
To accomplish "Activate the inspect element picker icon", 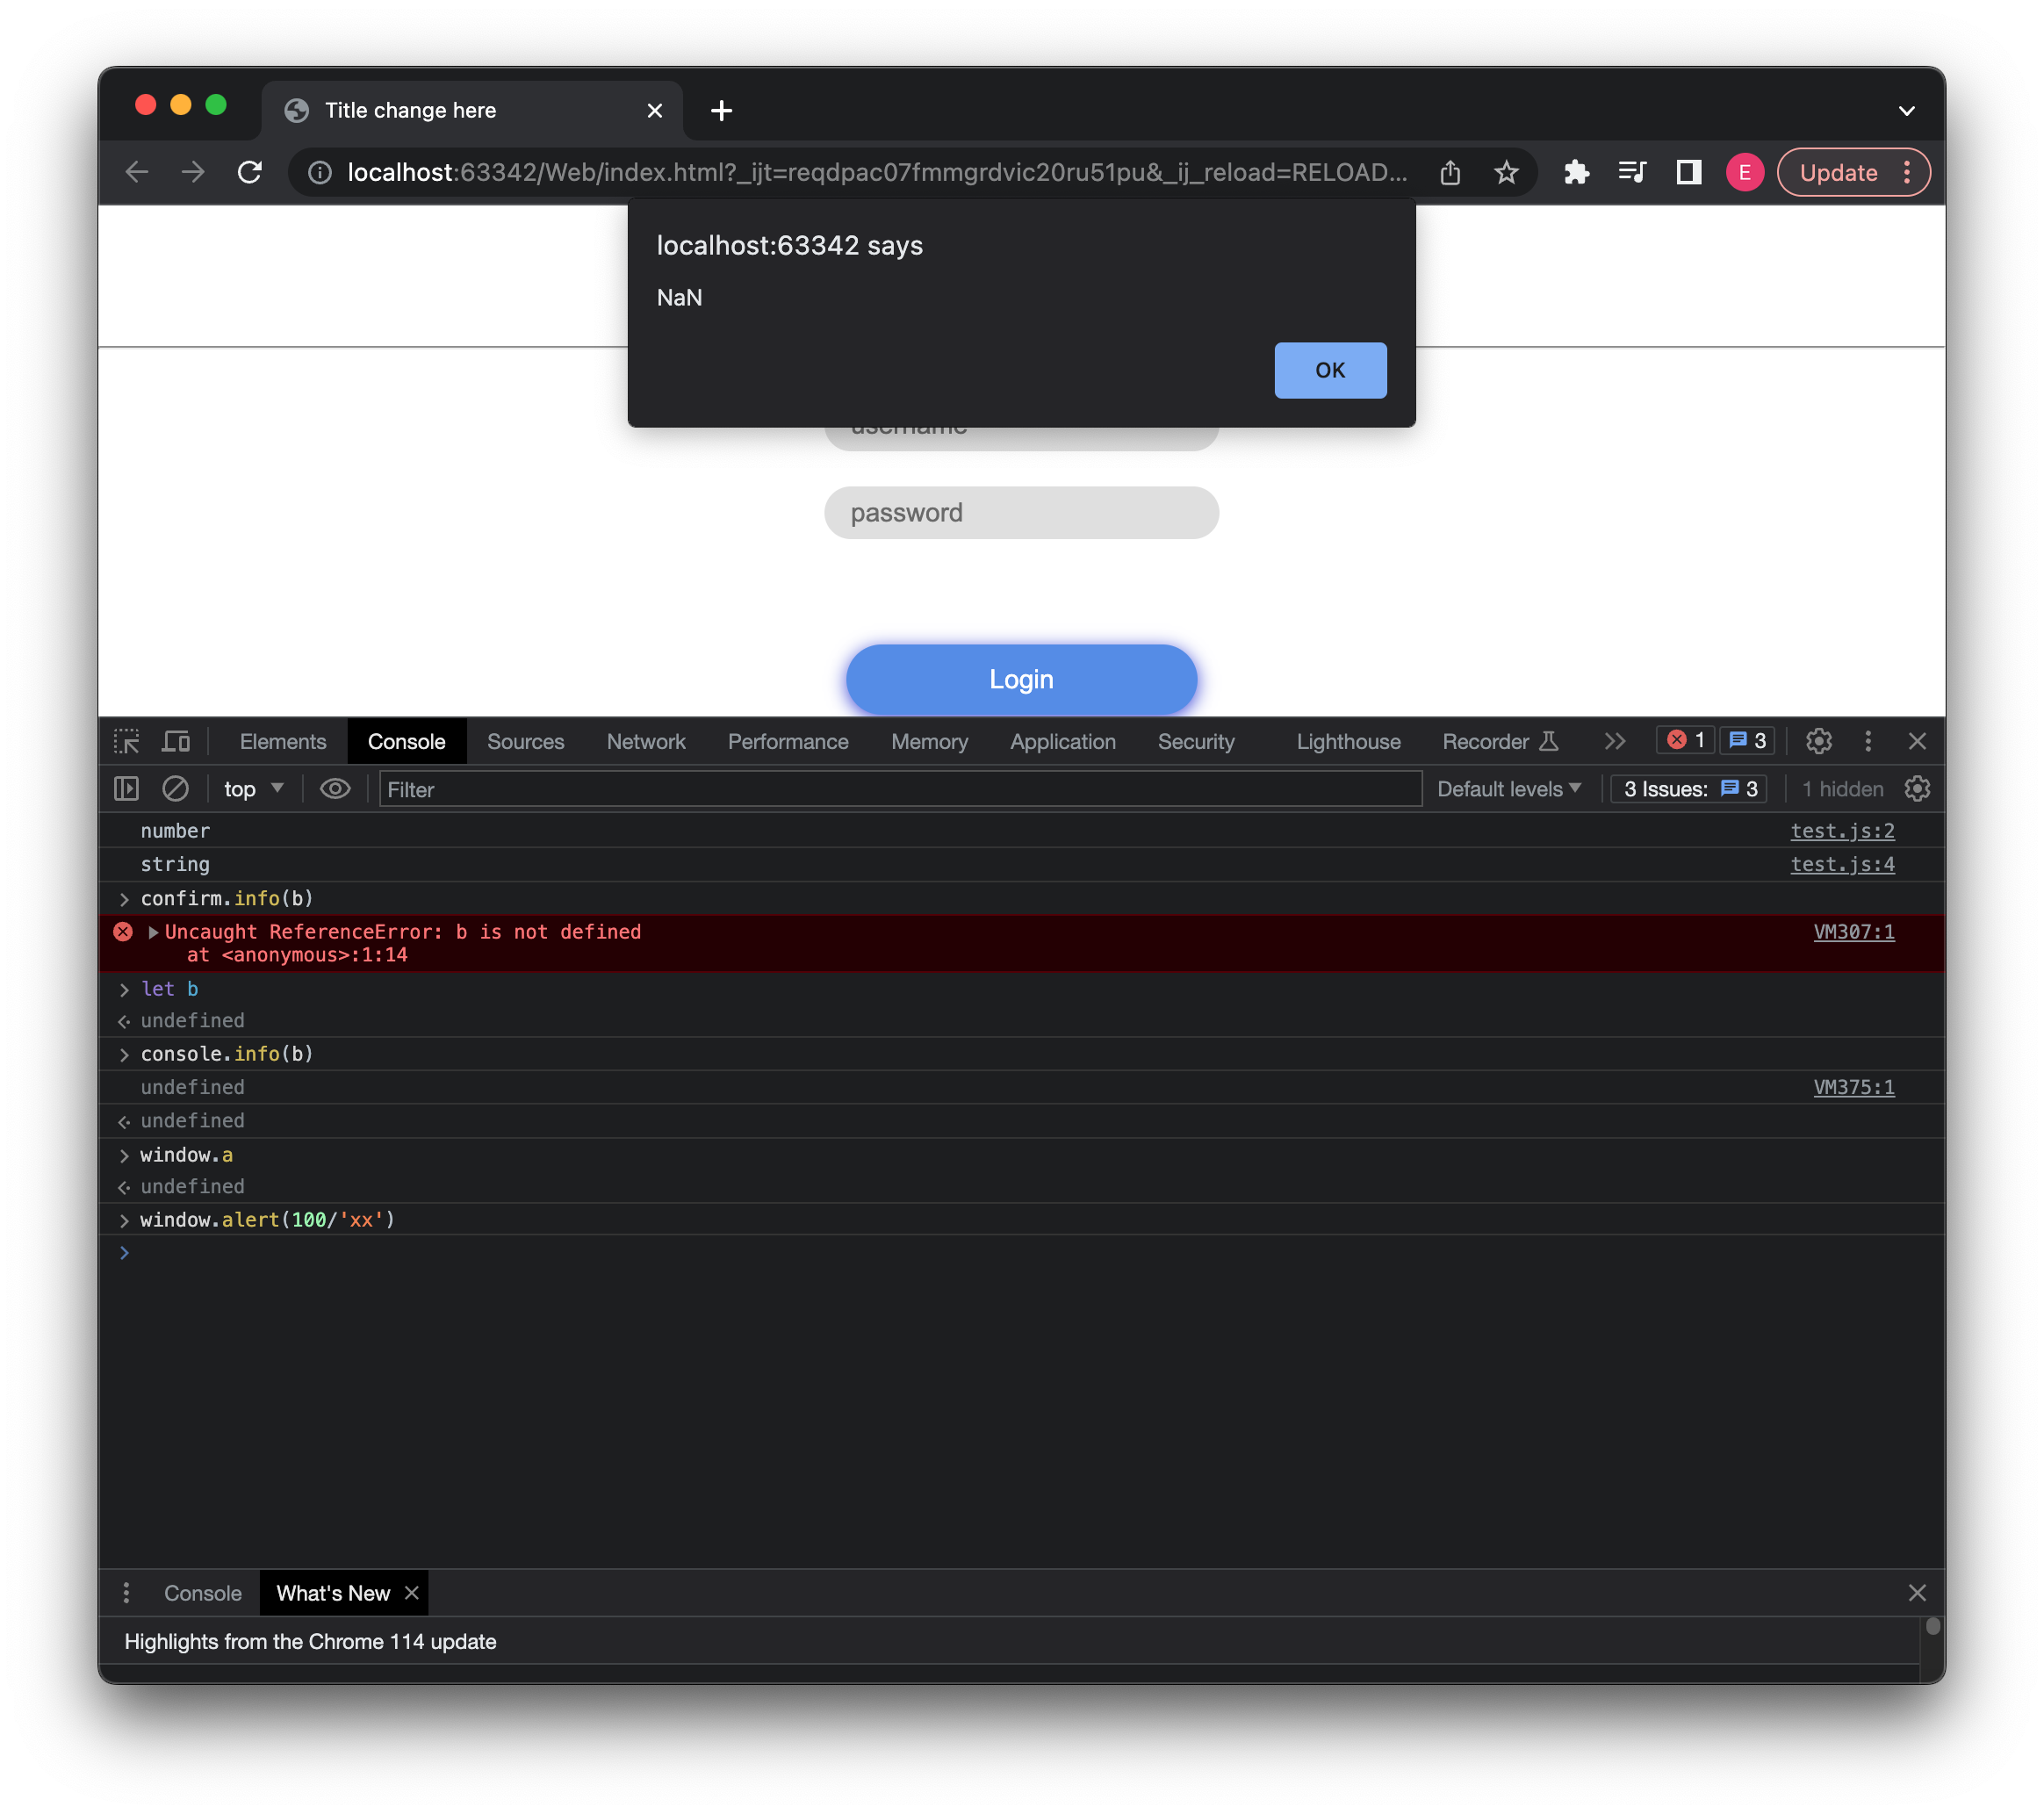I will click(x=126, y=741).
